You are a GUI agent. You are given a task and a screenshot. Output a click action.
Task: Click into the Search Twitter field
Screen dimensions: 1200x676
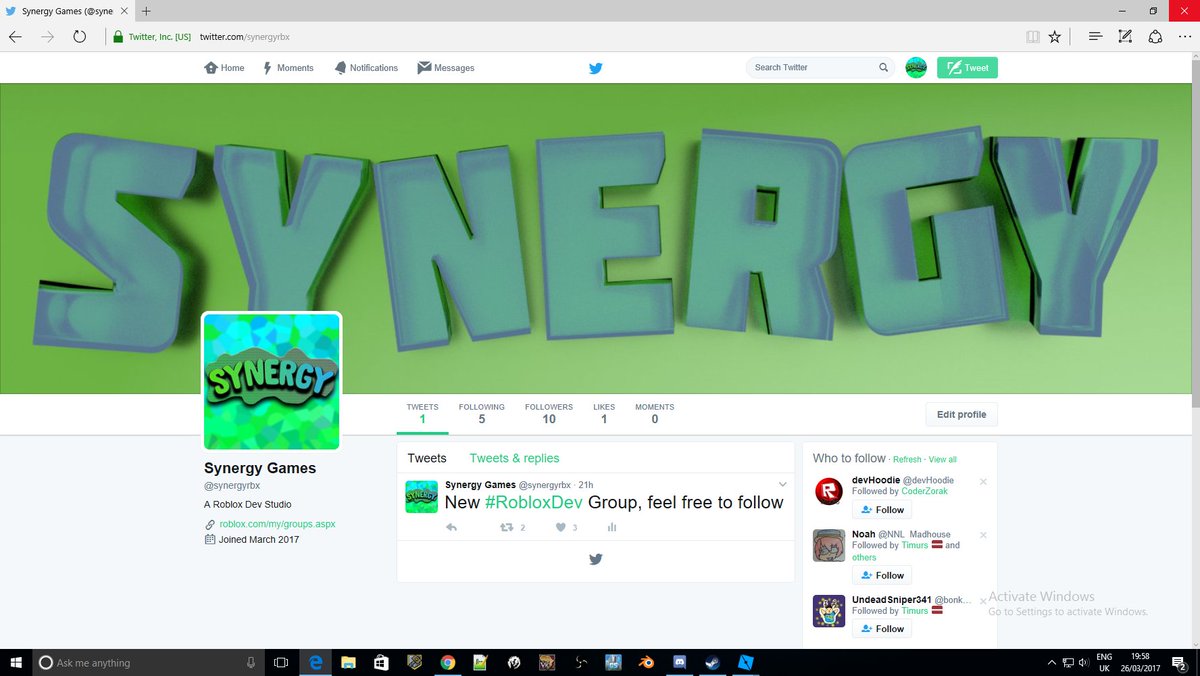pos(819,67)
